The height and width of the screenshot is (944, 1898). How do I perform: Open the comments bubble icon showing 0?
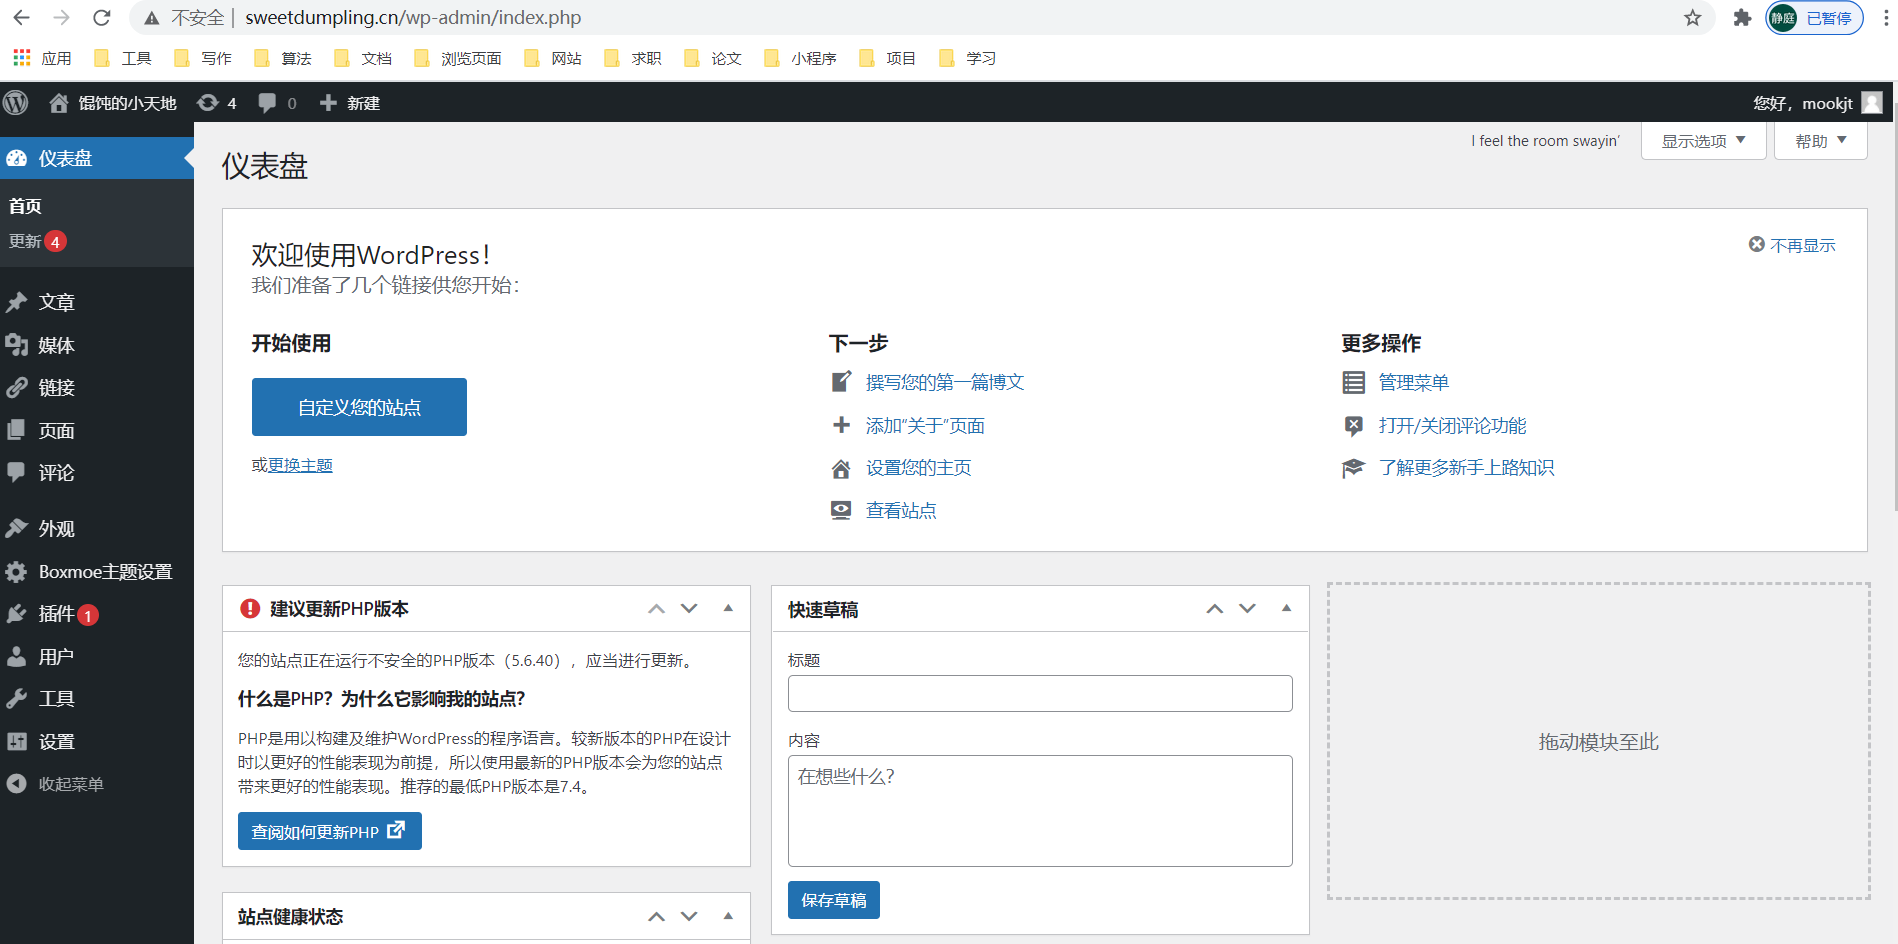coord(277,103)
